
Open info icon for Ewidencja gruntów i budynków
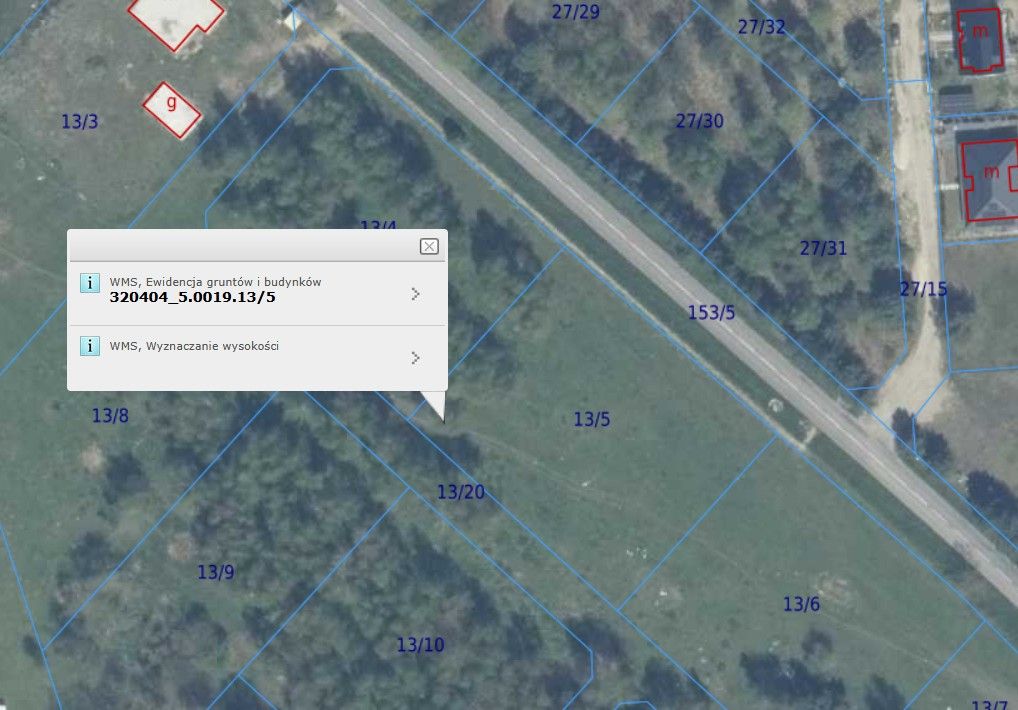90,283
